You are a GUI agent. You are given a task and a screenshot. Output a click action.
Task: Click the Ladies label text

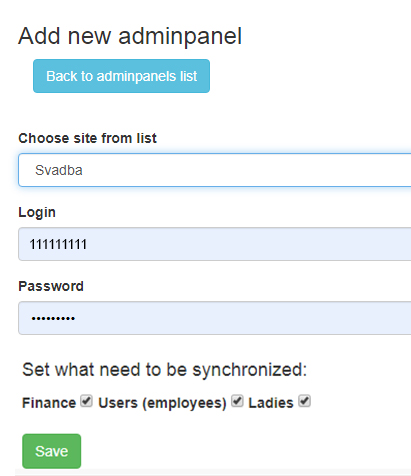click(x=271, y=403)
